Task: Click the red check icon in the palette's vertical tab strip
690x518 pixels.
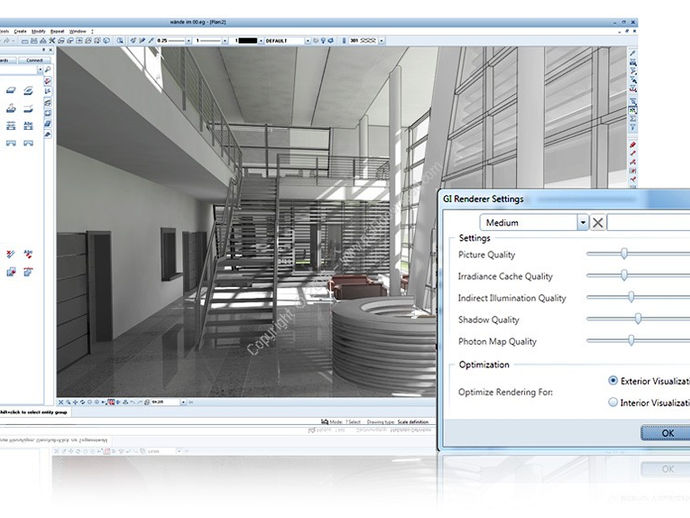Action: [x=48, y=81]
